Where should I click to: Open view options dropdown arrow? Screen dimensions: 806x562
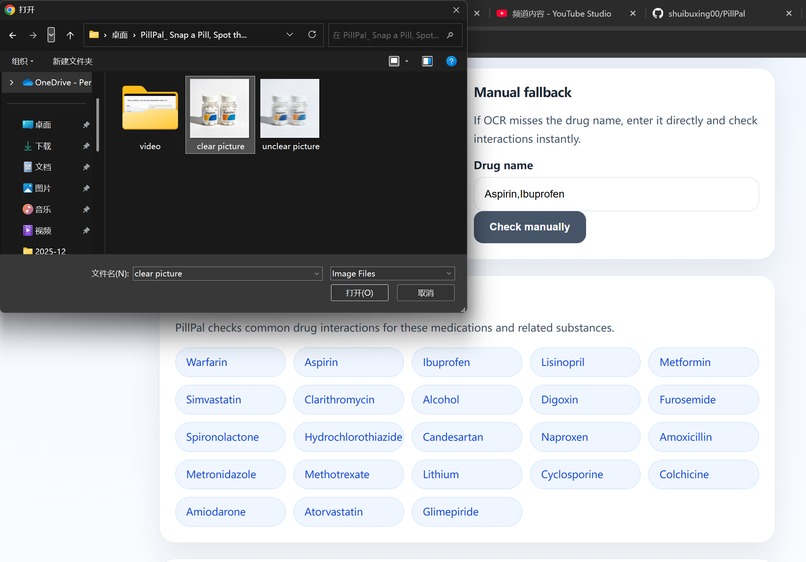[407, 61]
